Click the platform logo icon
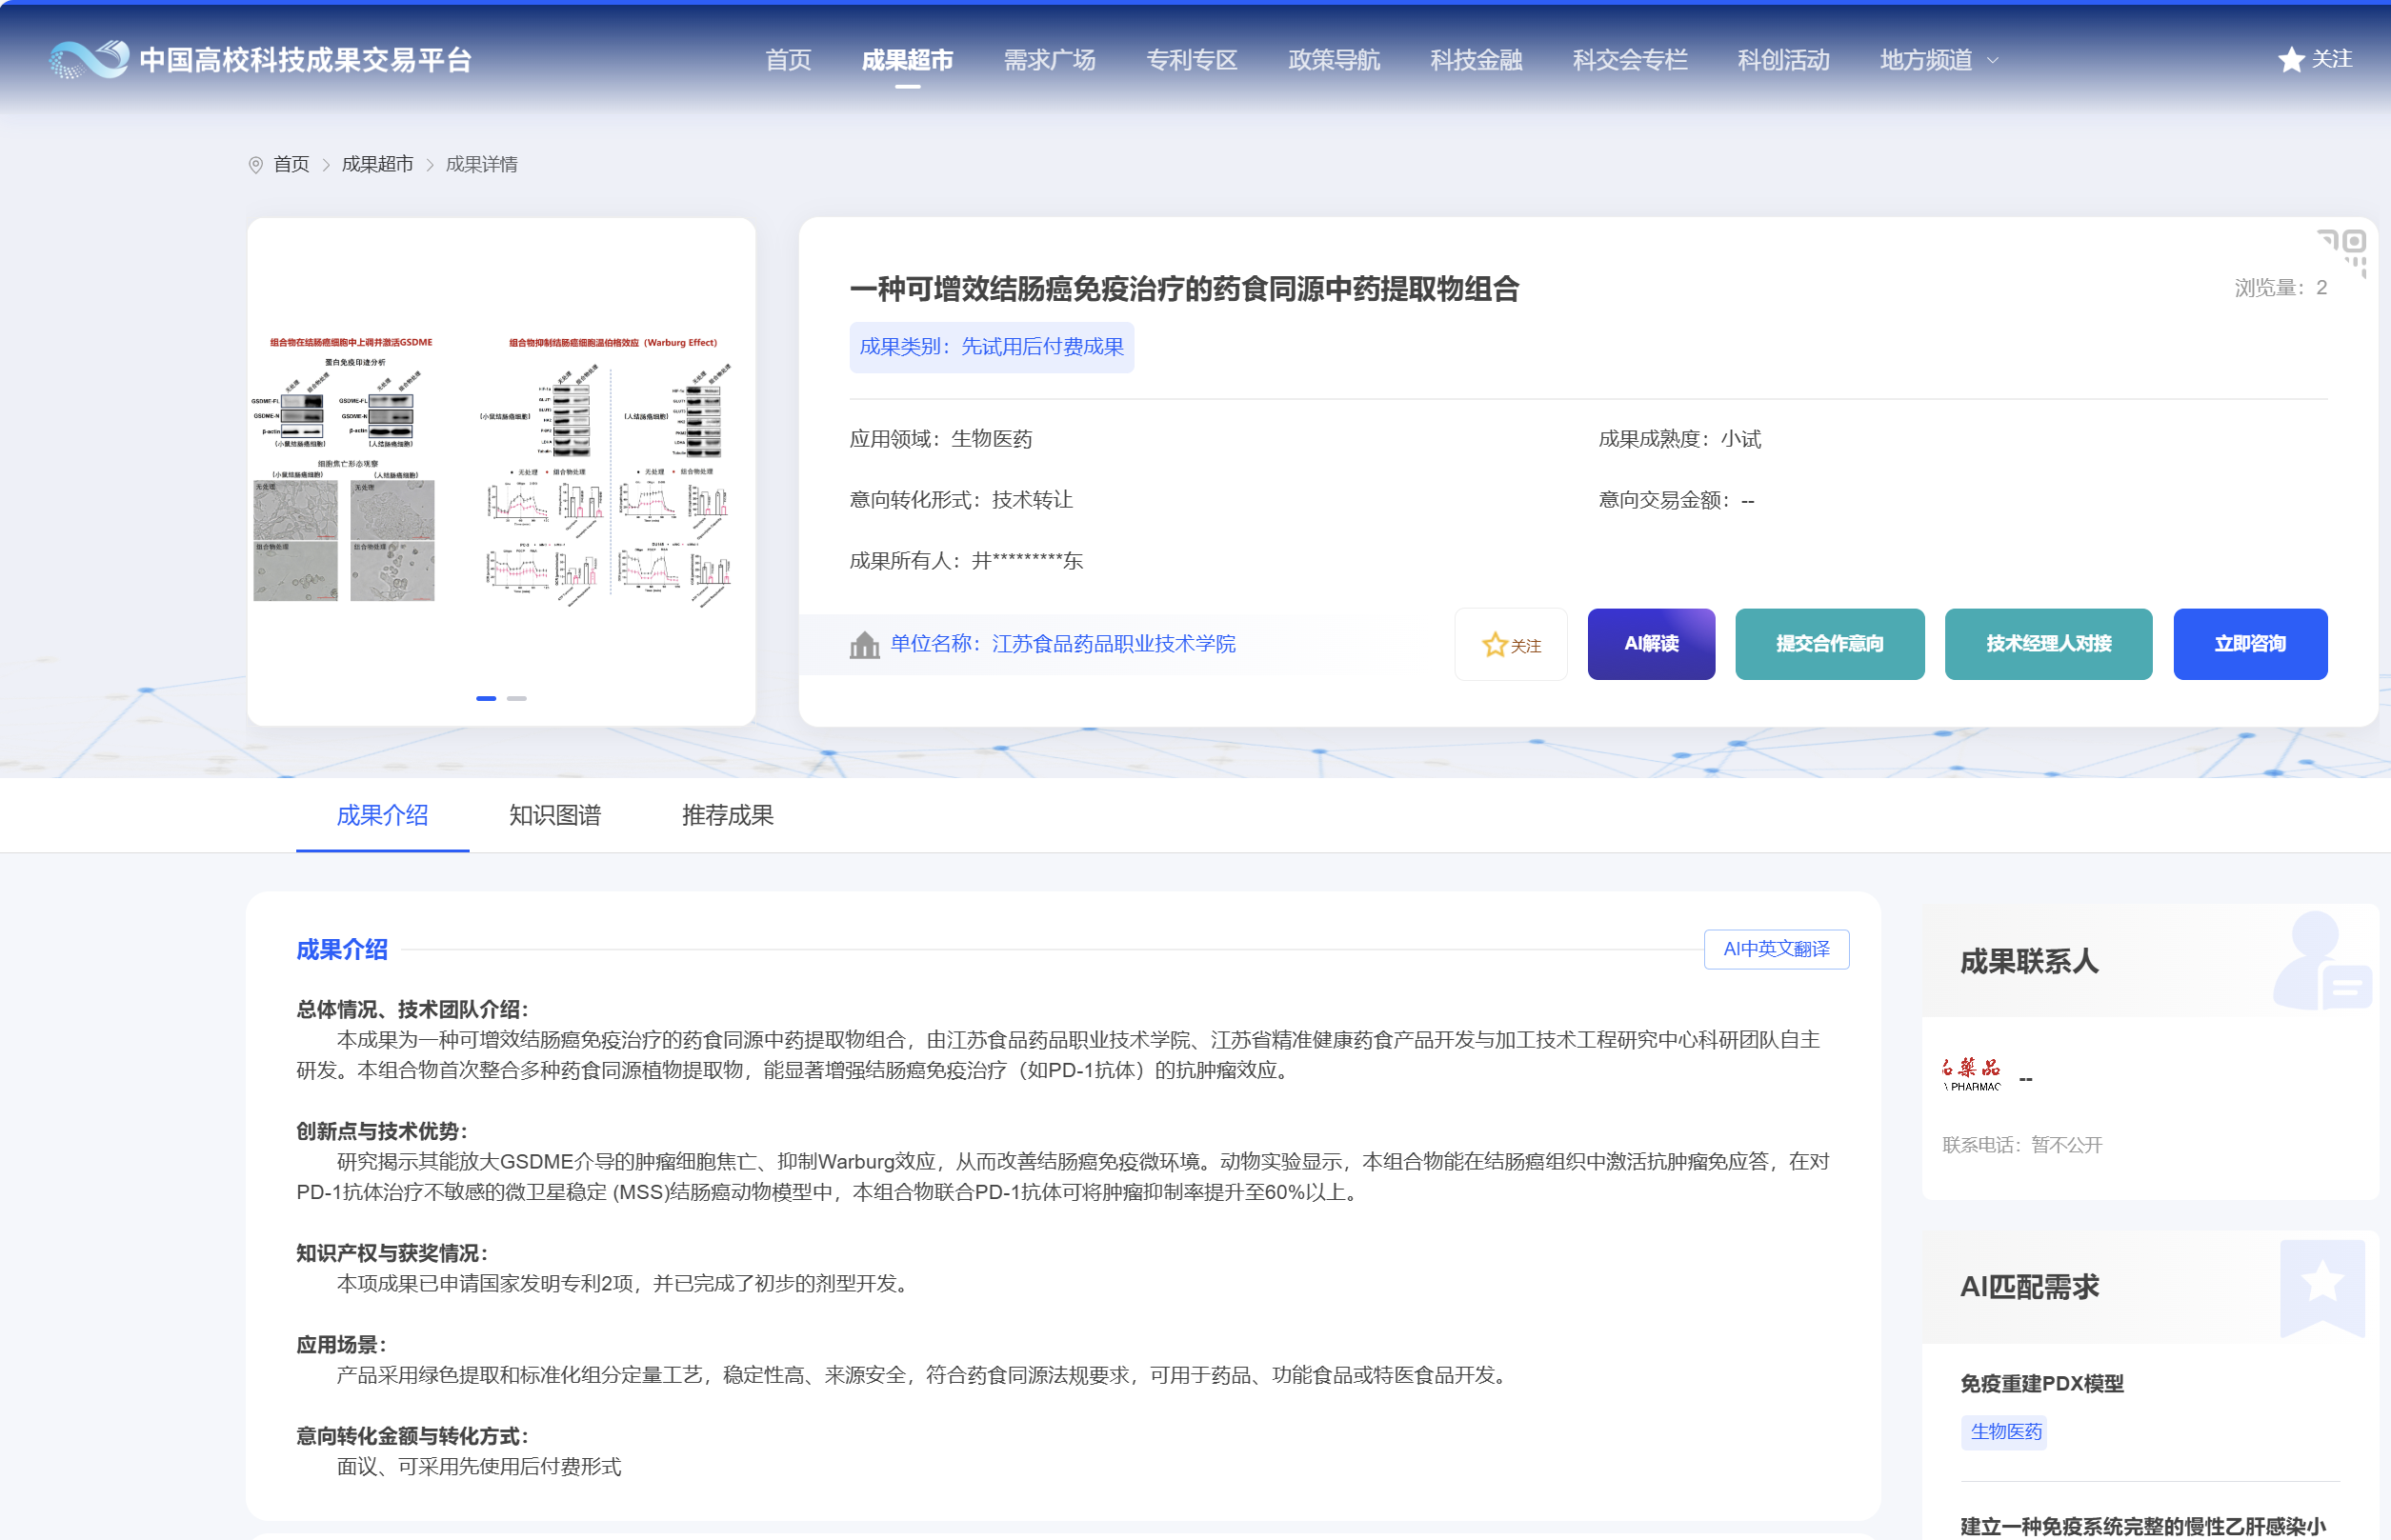 (89, 59)
